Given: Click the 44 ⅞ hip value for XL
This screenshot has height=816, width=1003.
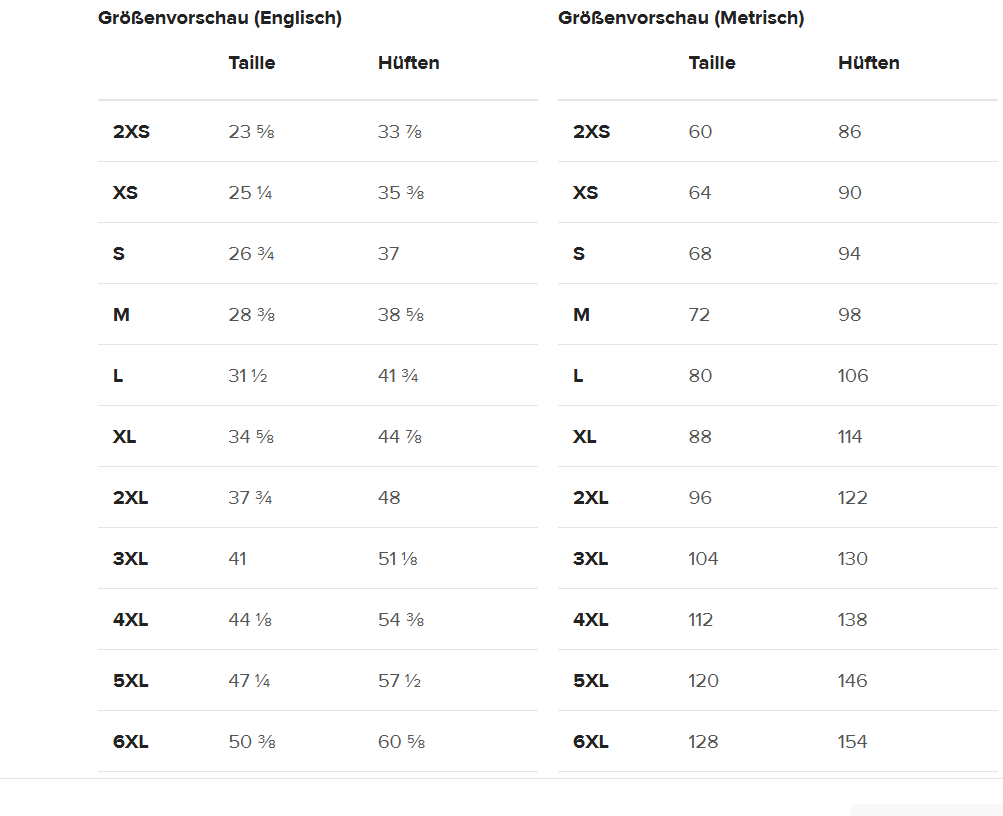Looking at the screenshot, I should (401, 437).
